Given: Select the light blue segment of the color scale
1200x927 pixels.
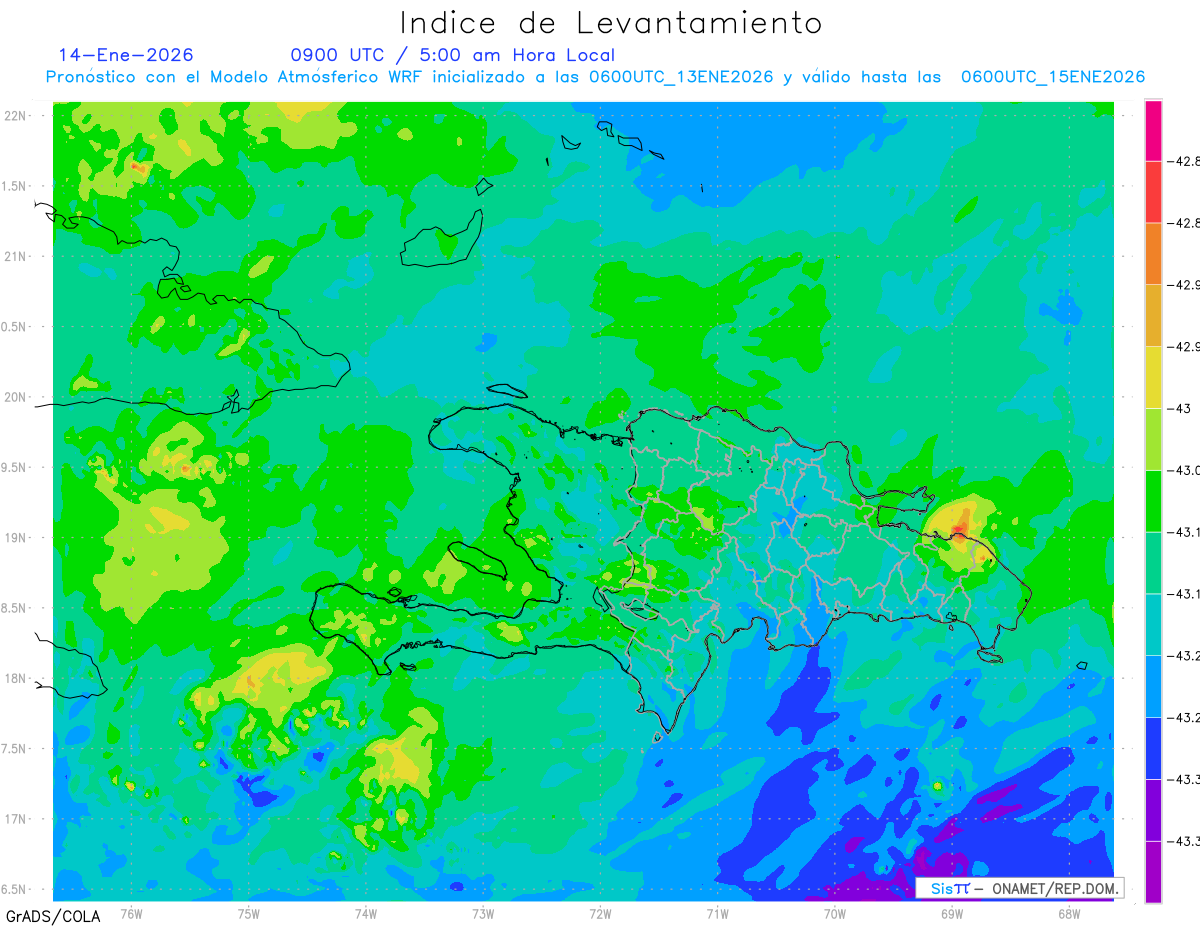Looking at the screenshot, I should click(1153, 687).
